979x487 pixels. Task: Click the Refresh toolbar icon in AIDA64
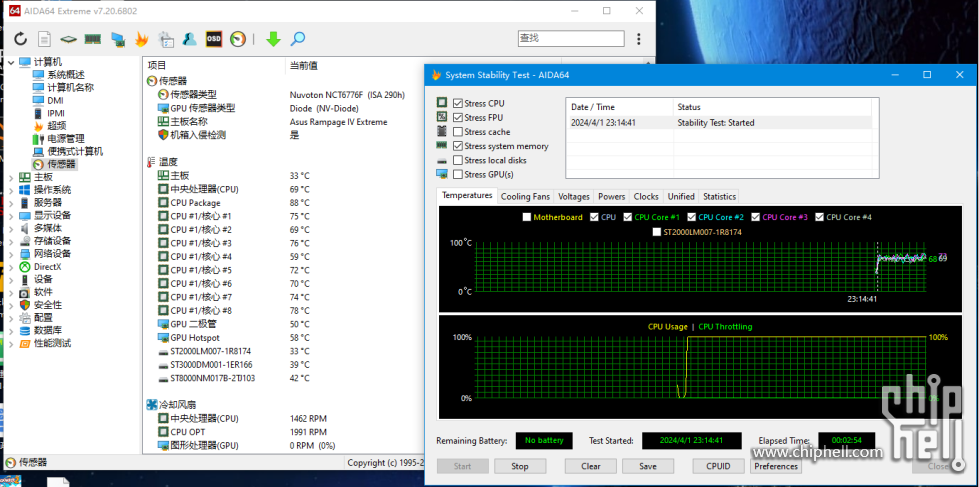click(x=21, y=39)
